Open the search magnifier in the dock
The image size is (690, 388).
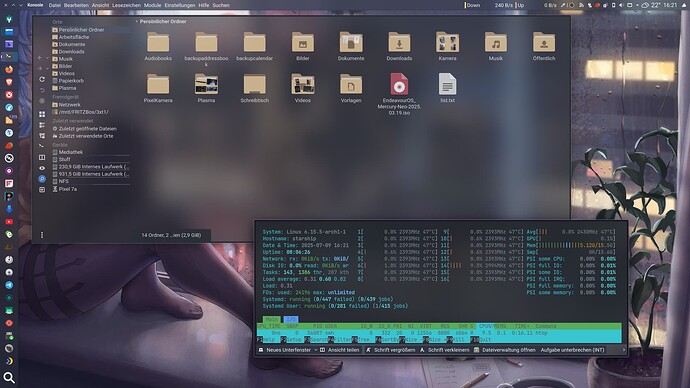(x=9, y=377)
